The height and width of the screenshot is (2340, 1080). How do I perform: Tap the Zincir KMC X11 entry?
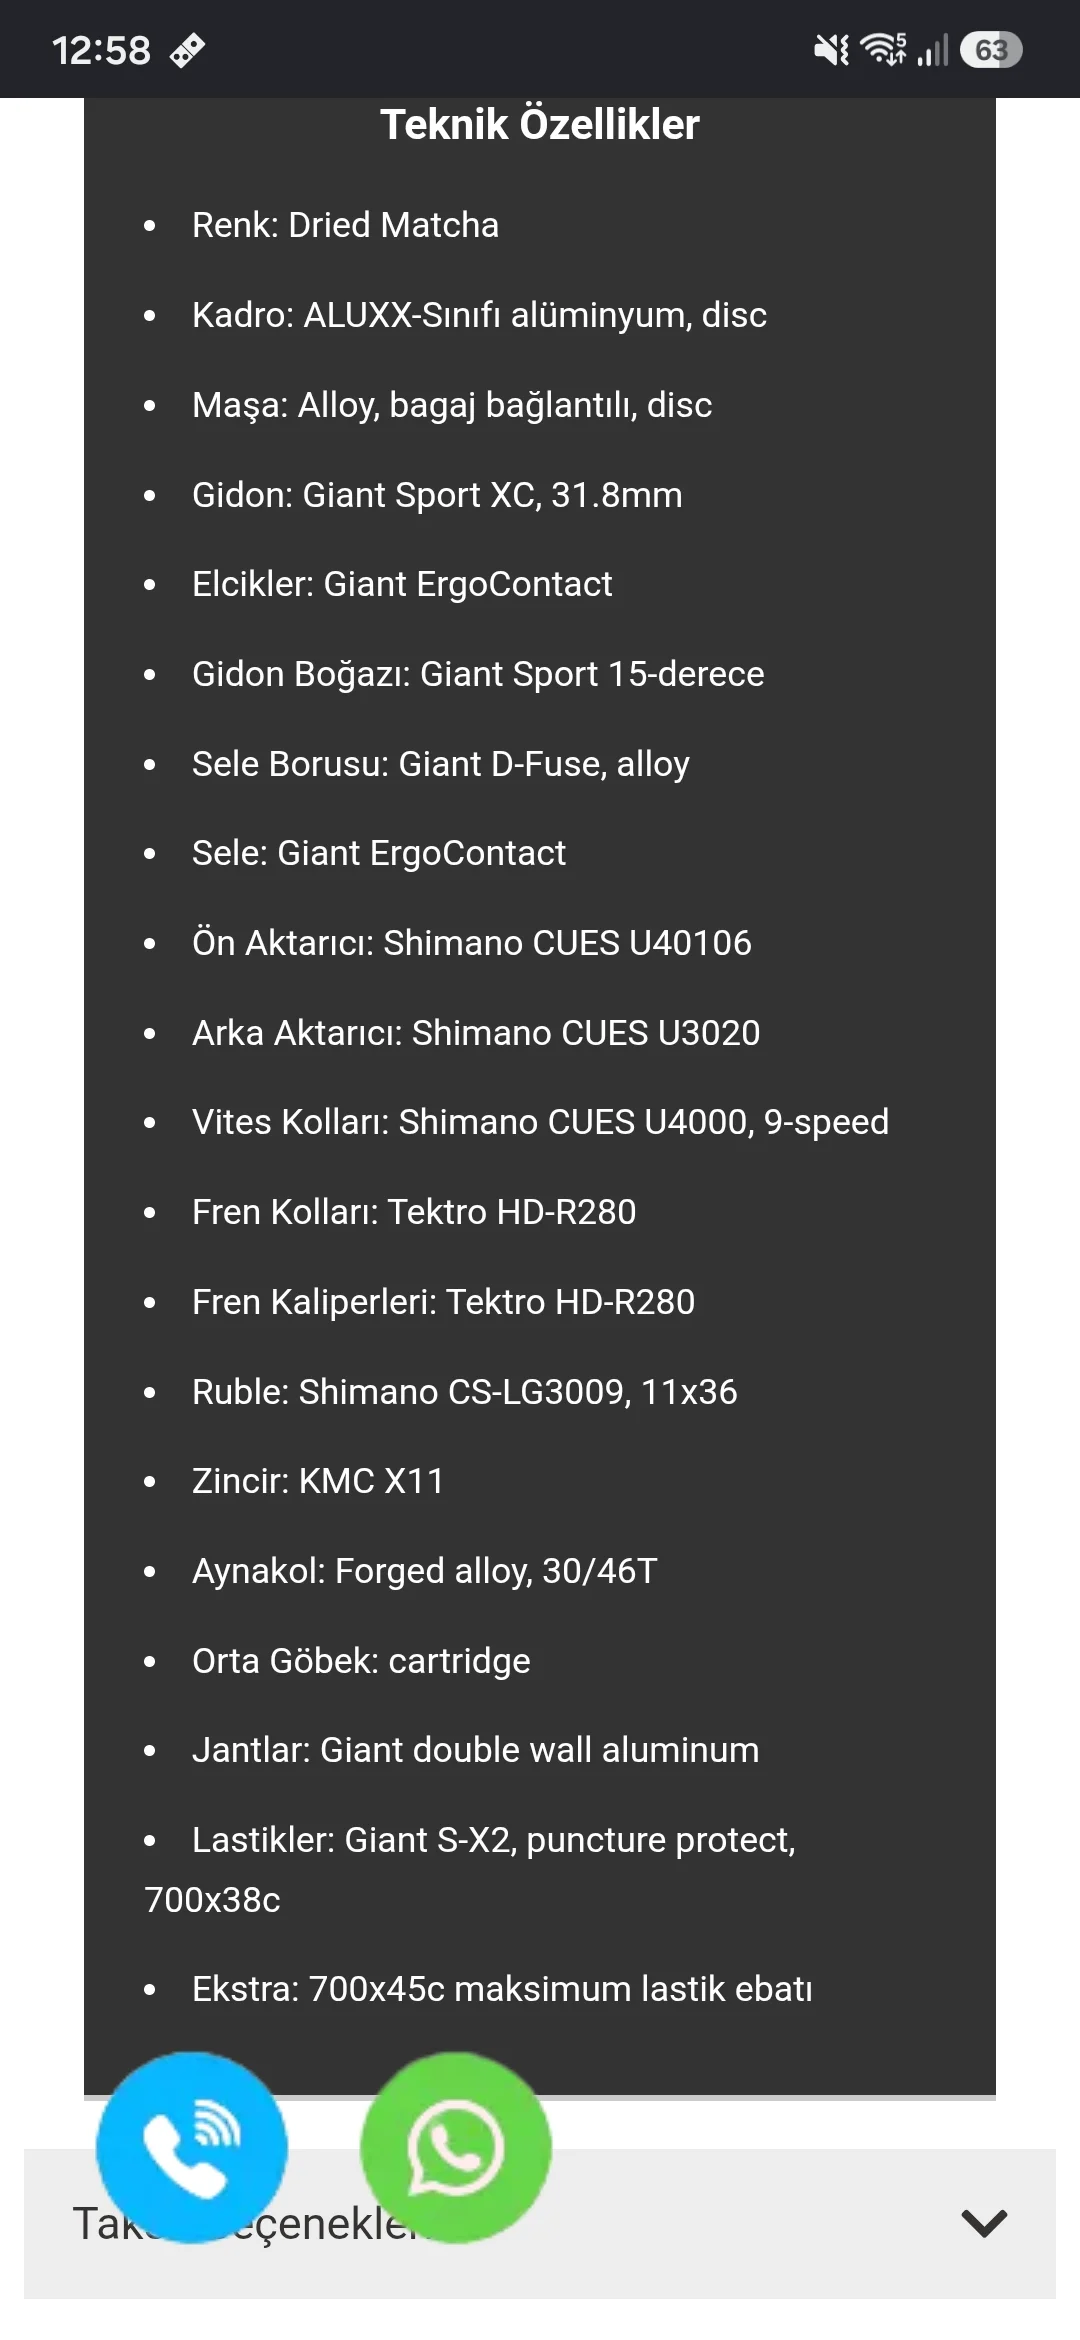(318, 1481)
